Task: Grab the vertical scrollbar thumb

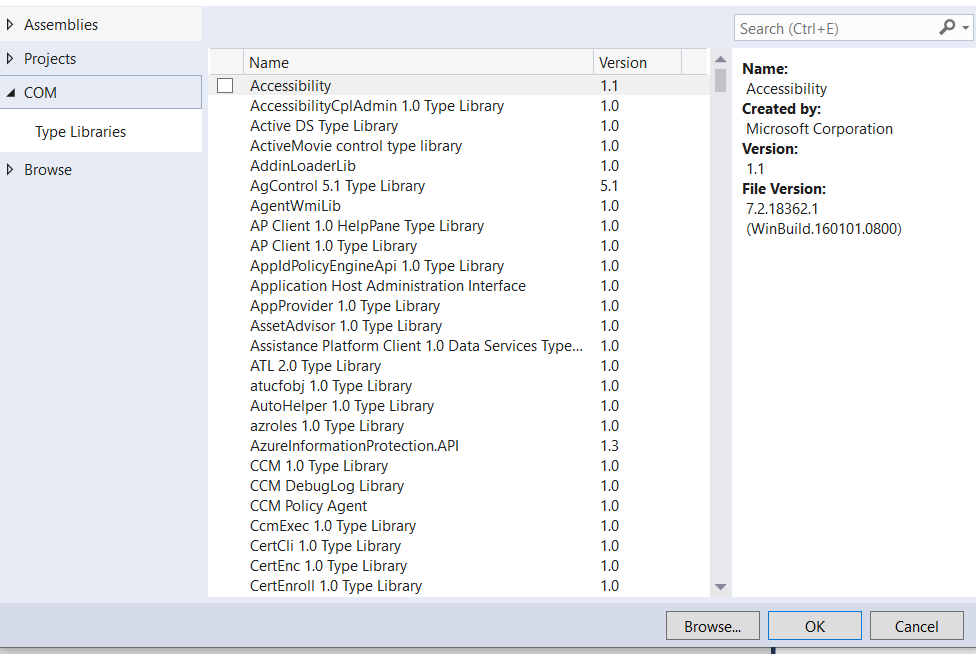Action: pos(720,80)
